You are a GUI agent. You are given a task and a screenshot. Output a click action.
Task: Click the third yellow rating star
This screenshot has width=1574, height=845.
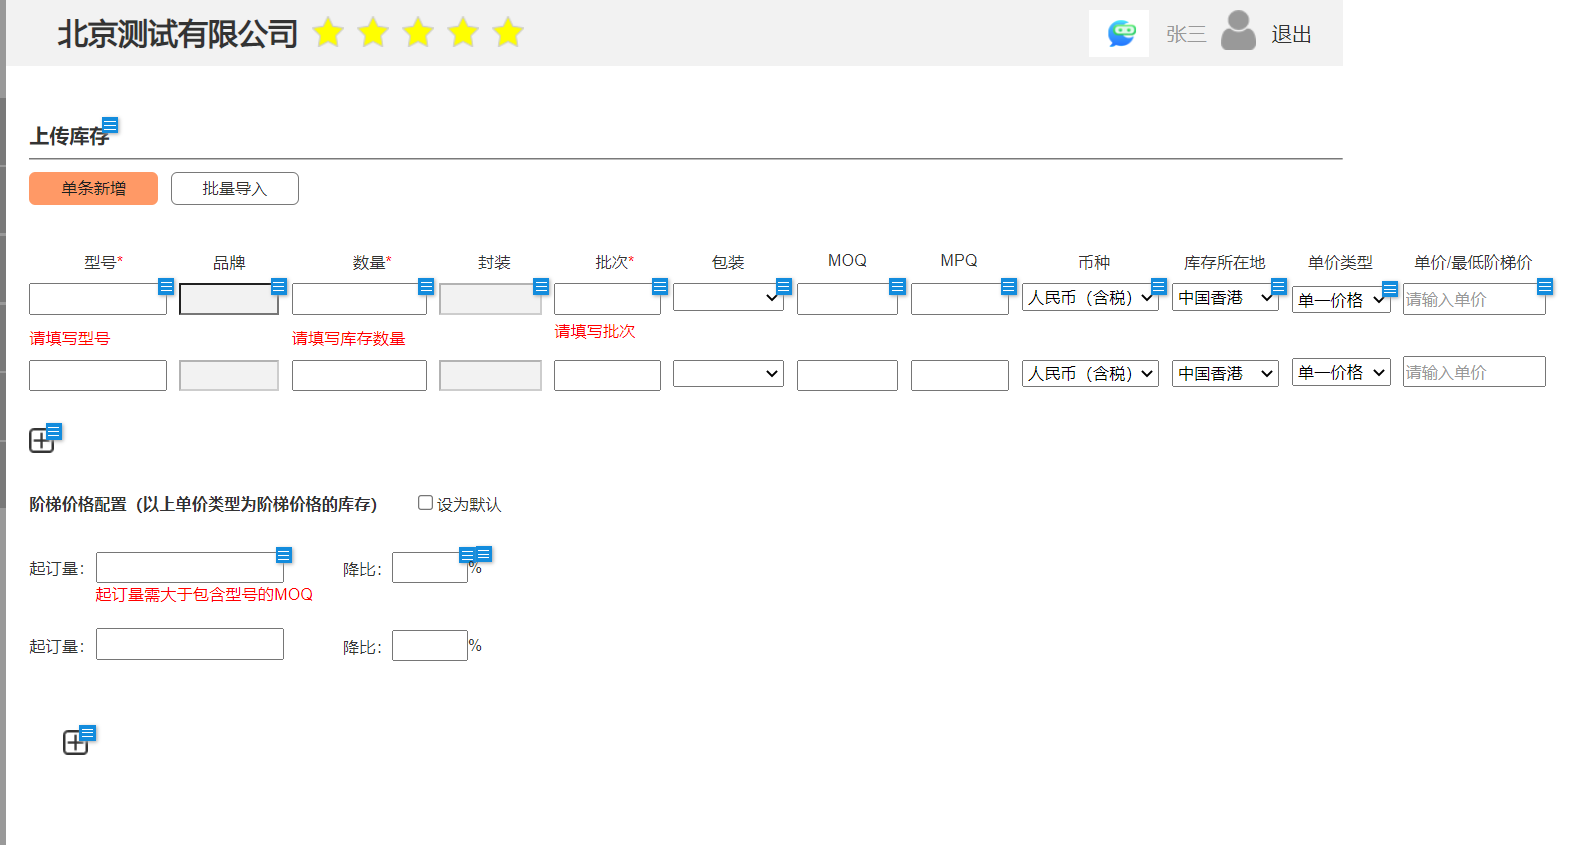[418, 33]
